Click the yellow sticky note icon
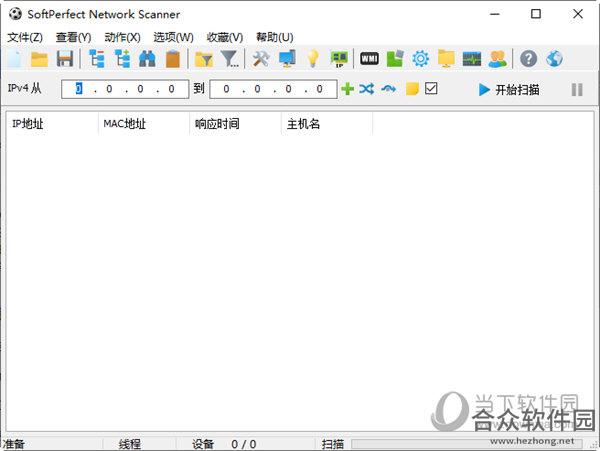Viewport: 600px width, 451px height. 412,89
